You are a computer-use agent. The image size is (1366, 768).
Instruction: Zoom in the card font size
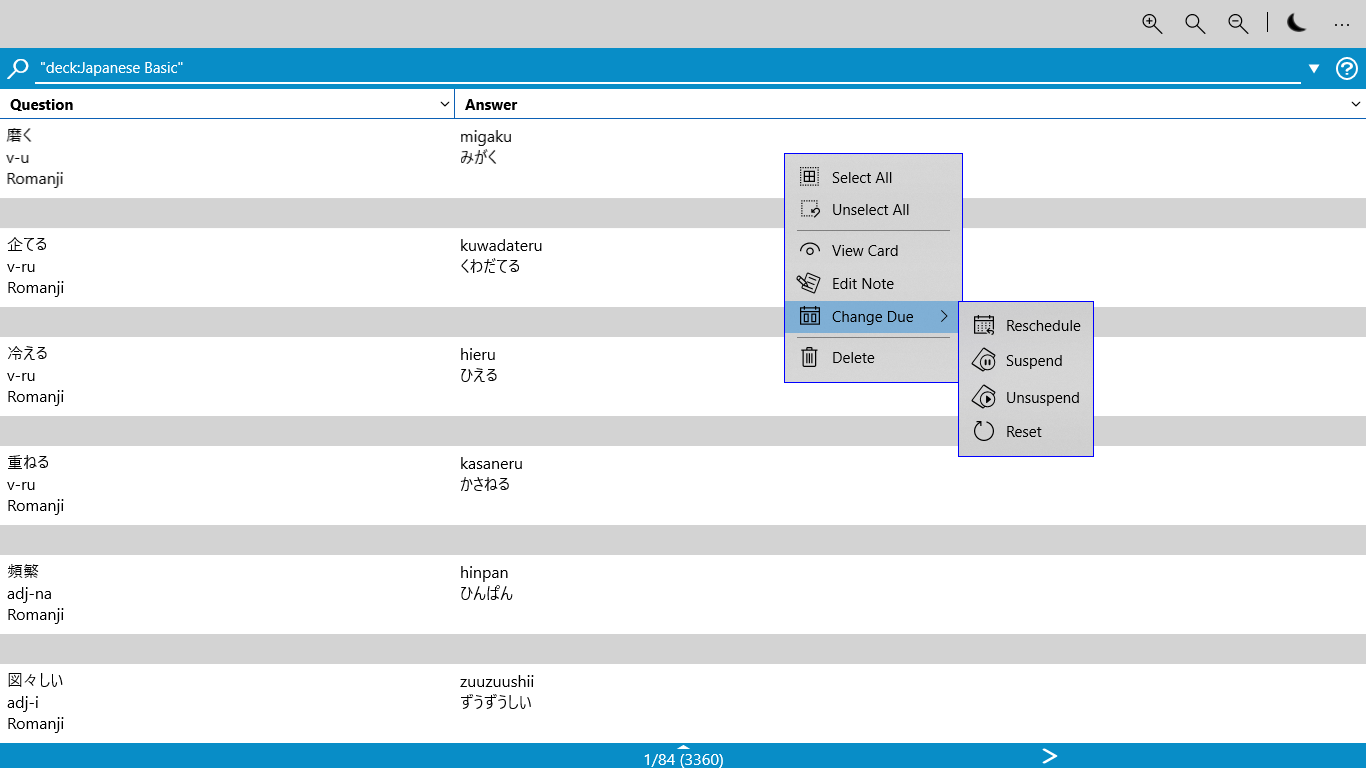[x=1151, y=23]
